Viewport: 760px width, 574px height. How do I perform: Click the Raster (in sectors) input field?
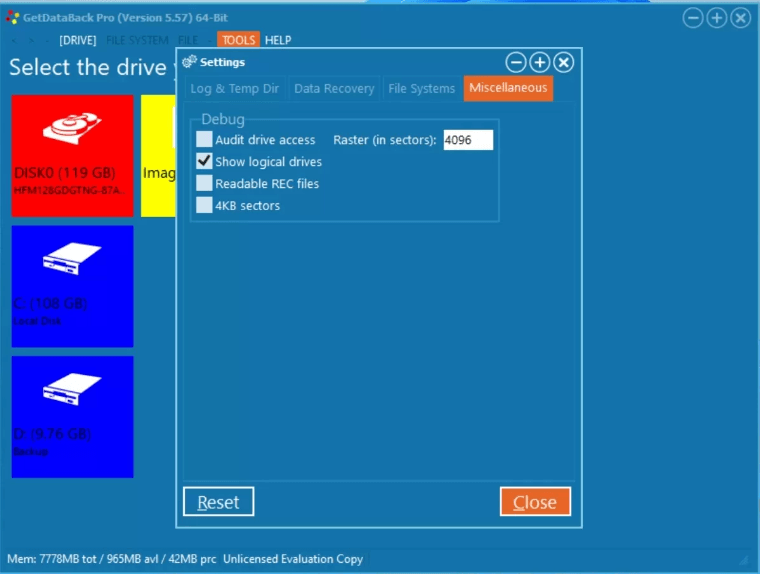point(468,140)
